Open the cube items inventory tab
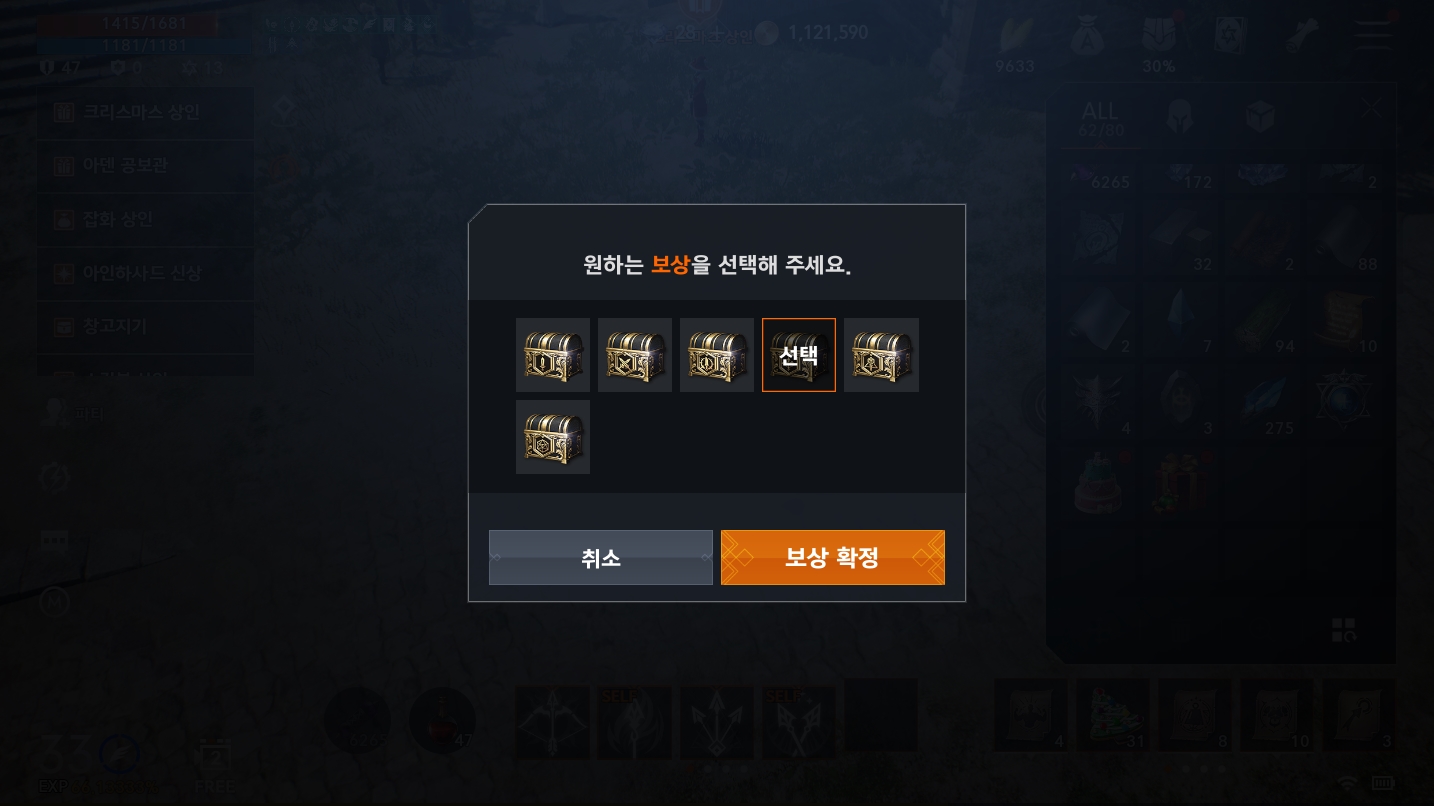1434x806 pixels. pos(1260,117)
